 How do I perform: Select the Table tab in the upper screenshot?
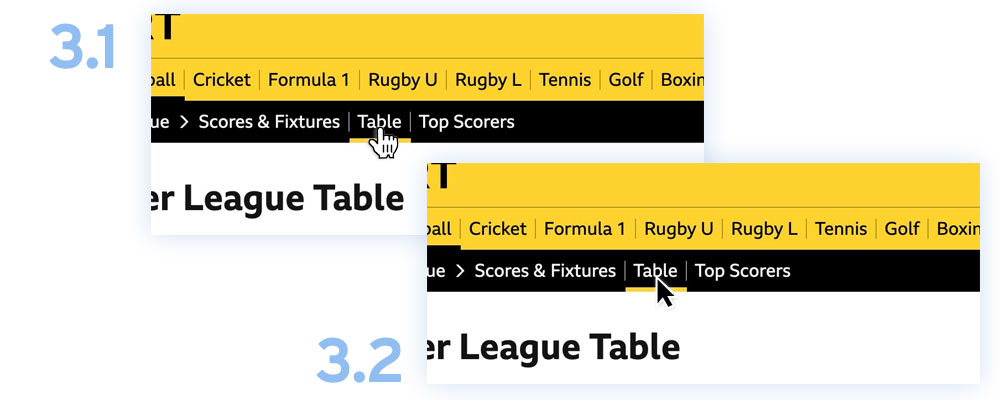[379, 122]
